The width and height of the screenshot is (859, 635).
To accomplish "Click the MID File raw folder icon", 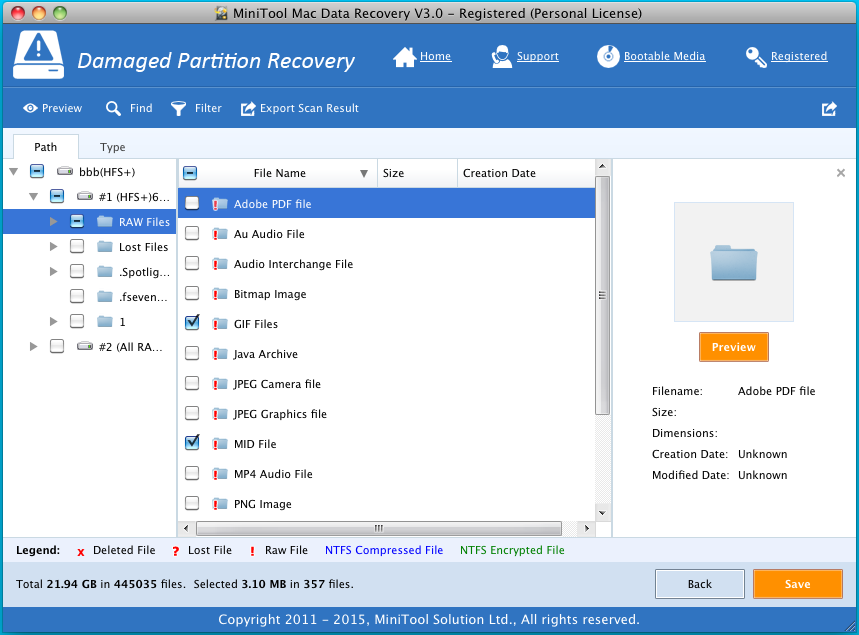I will coord(220,444).
